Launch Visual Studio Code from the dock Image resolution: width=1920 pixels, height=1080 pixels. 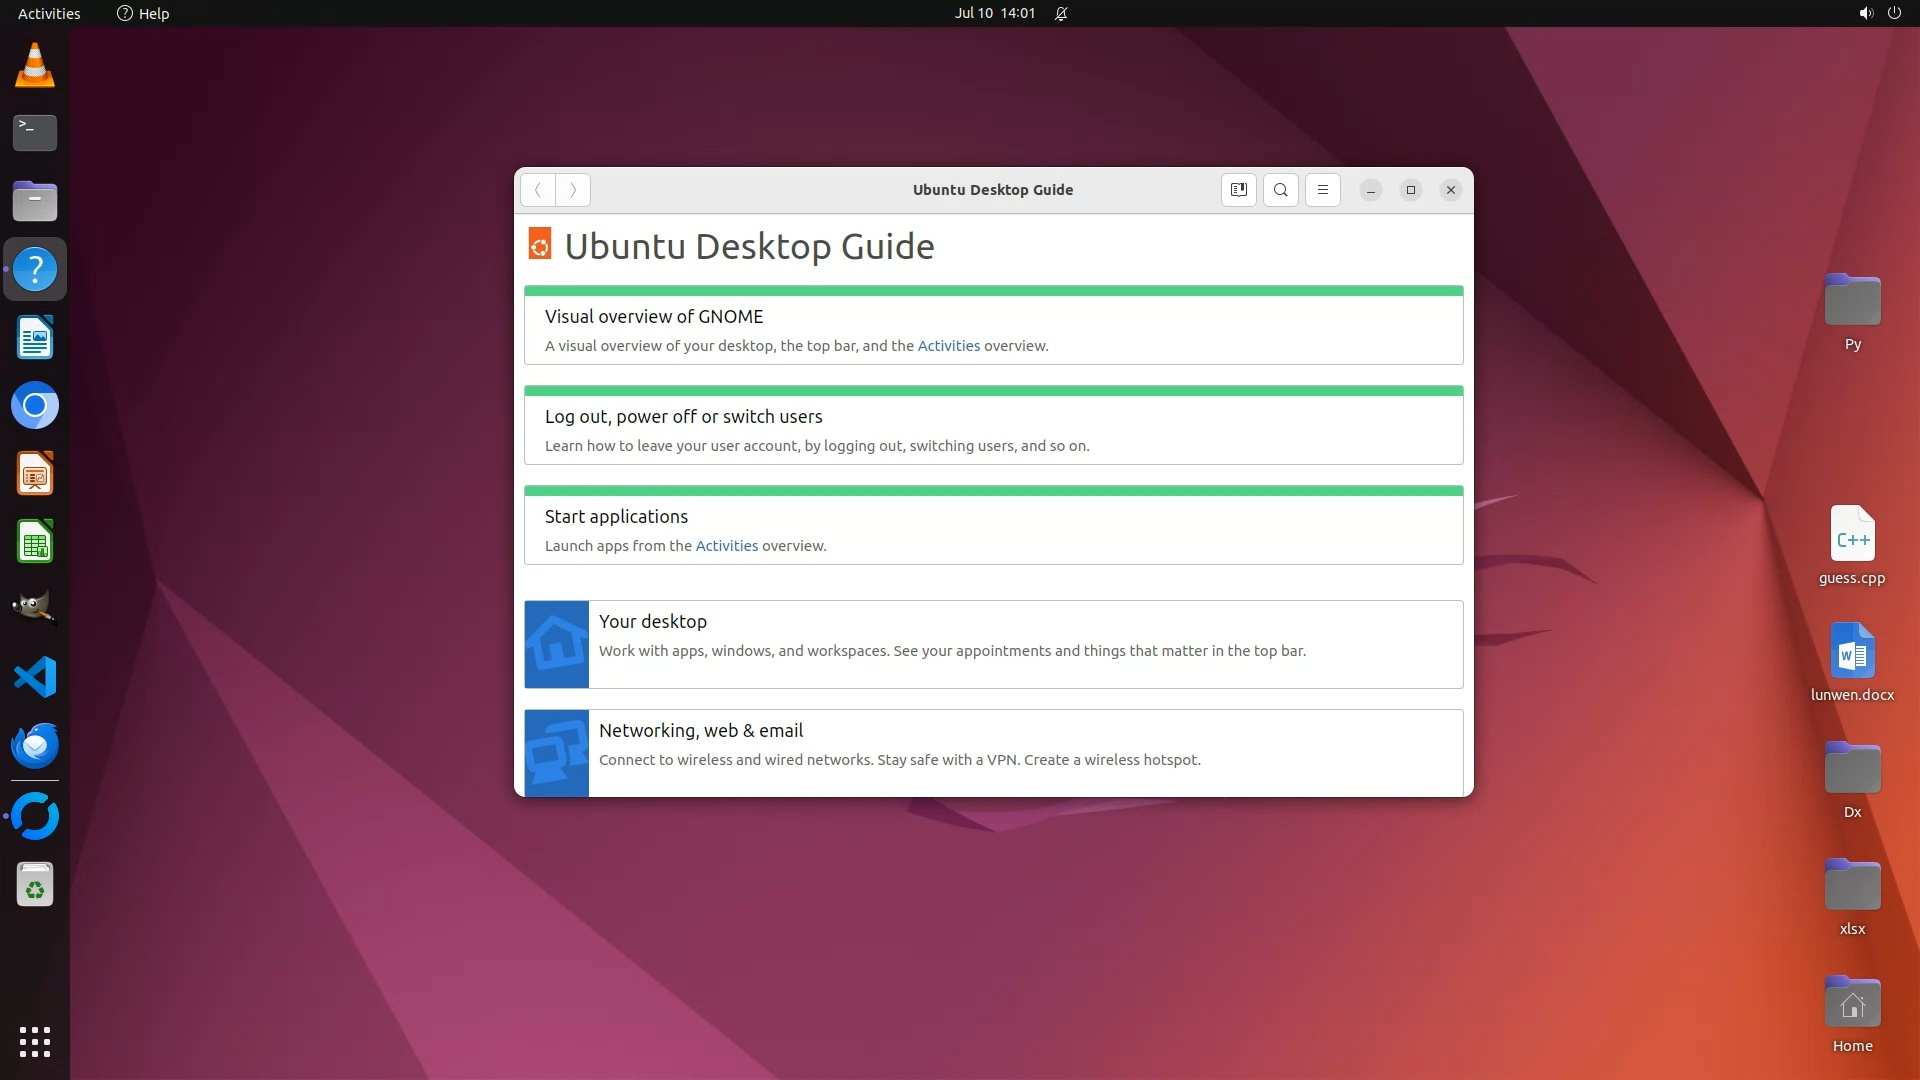[35, 677]
